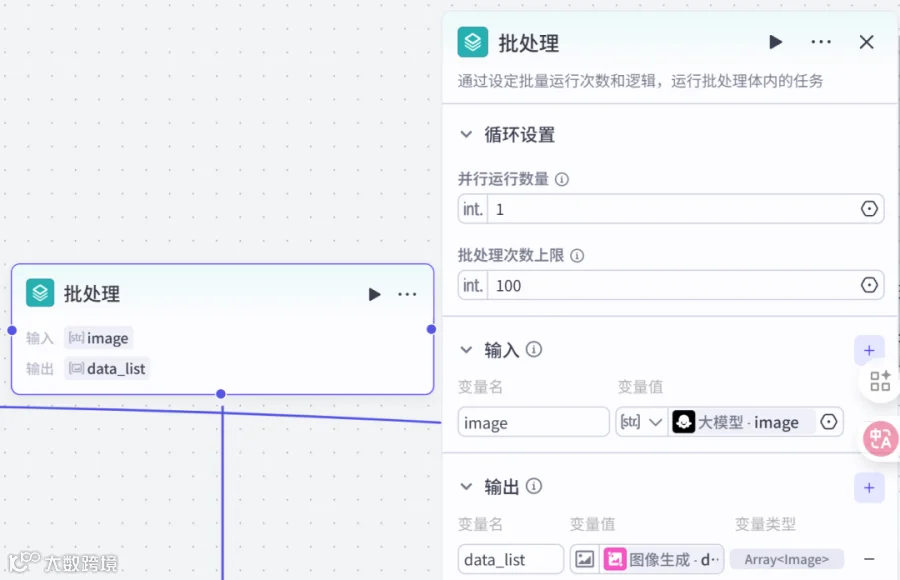
Task: Edit the data_list variable name field
Action: coord(510,559)
